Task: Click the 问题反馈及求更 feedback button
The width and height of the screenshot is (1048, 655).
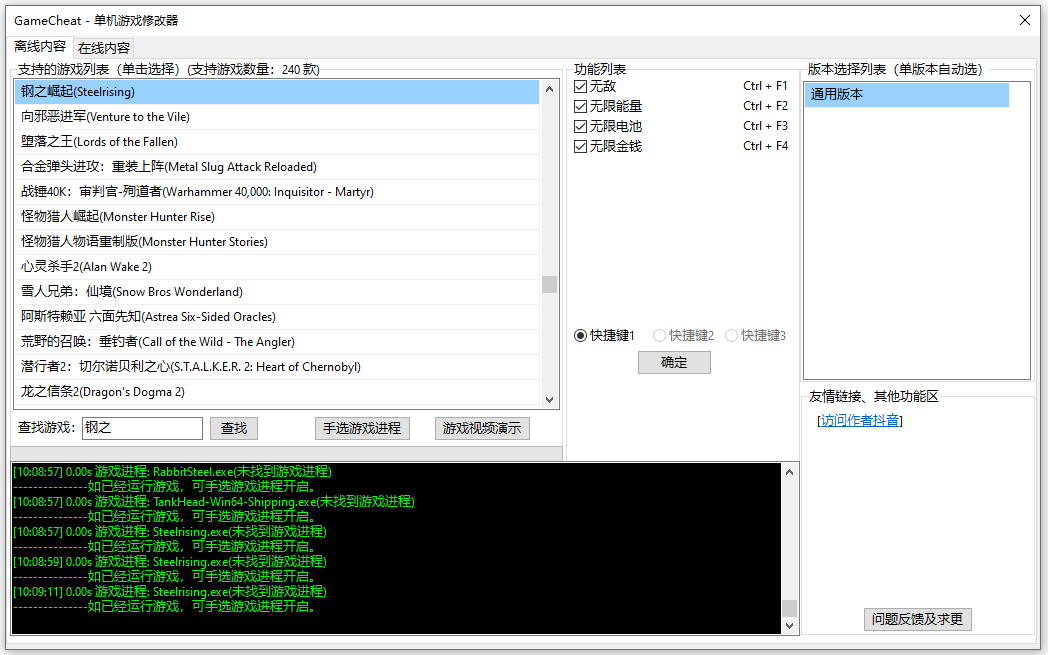Action: tap(917, 619)
